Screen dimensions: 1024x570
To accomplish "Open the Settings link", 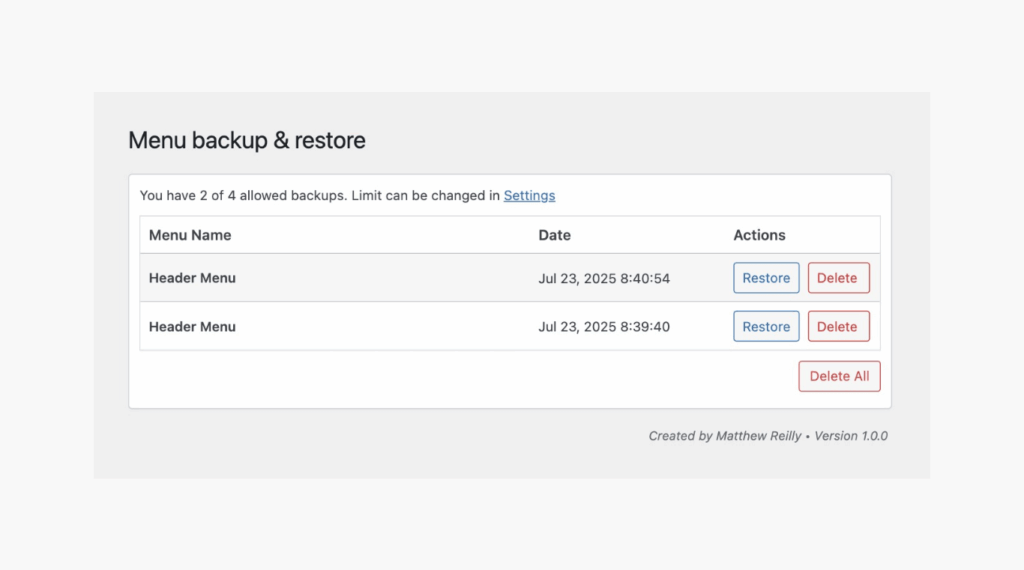I will click(x=529, y=196).
